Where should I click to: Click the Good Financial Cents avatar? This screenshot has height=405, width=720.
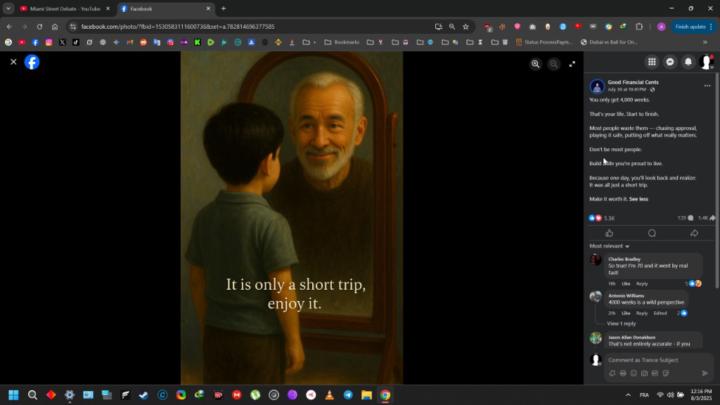pos(597,86)
